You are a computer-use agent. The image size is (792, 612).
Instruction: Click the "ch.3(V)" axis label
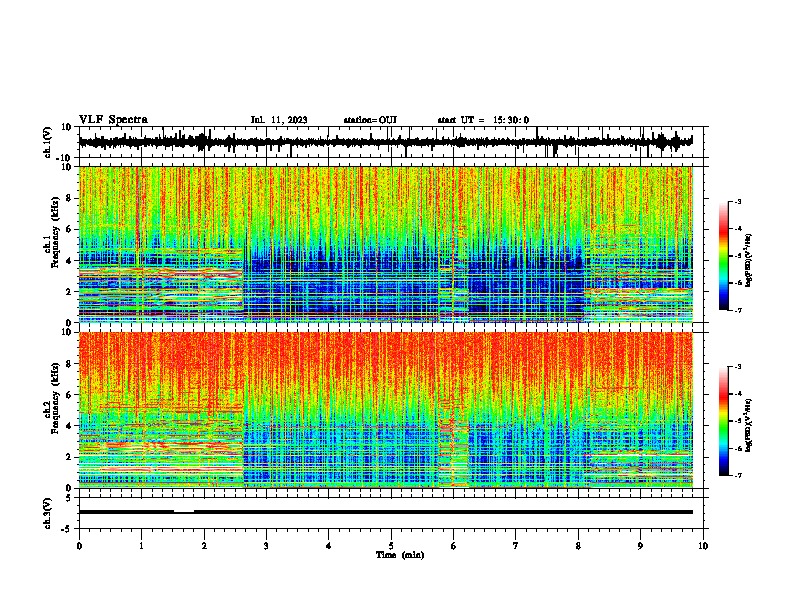tap(48, 513)
